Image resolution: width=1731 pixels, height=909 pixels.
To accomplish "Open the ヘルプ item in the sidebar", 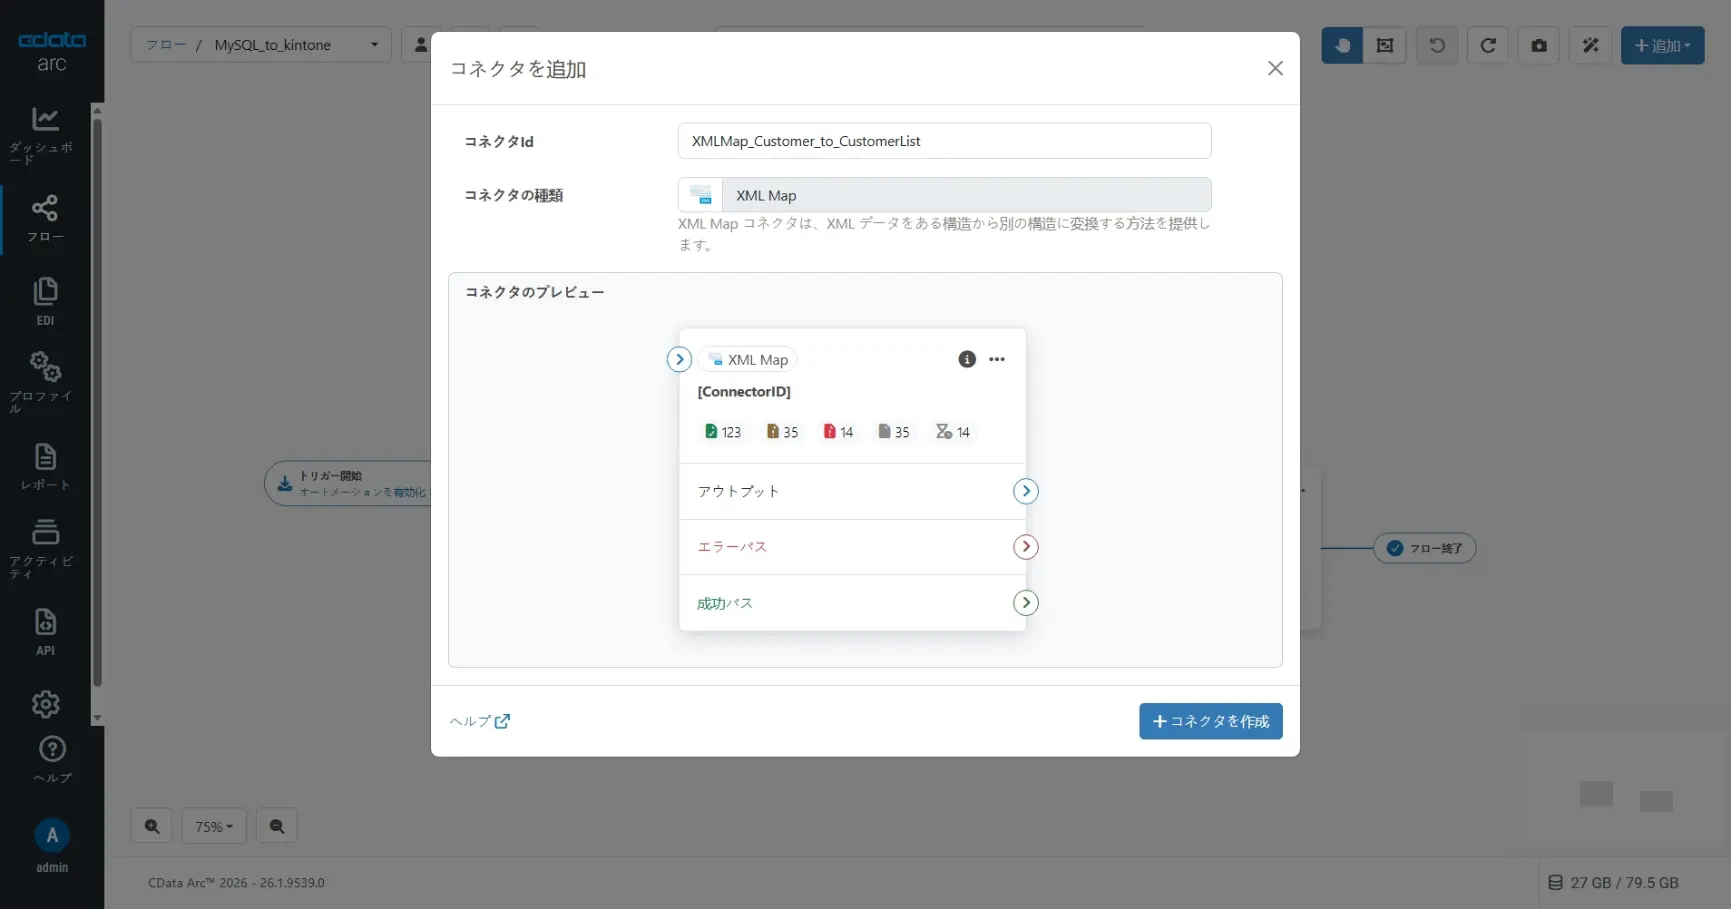I will point(52,760).
